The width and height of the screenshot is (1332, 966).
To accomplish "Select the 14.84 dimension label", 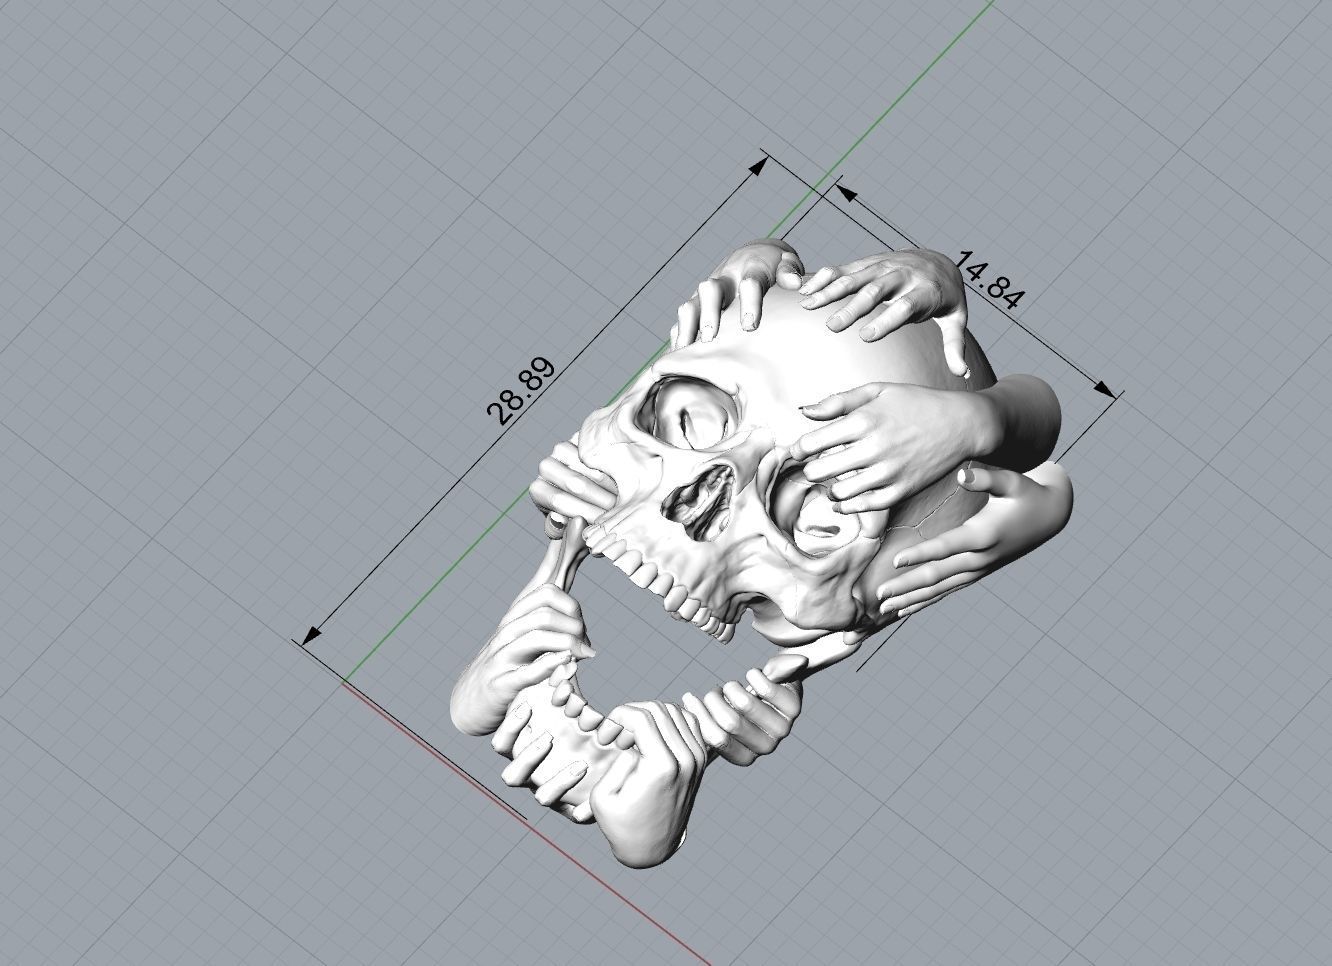I will (992, 282).
